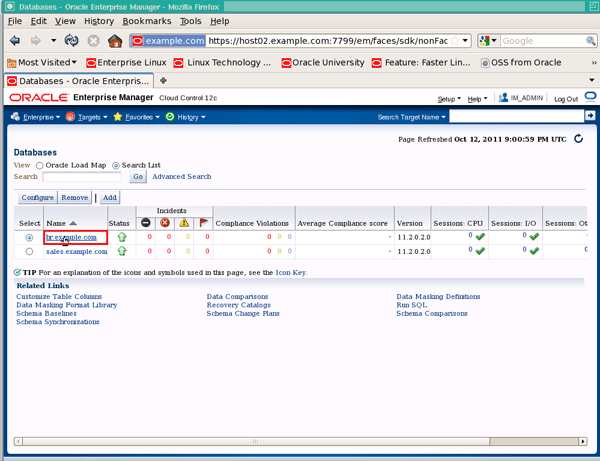600x461 pixels.
Task: Open the hr.example.com database link
Action: click(x=71, y=237)
